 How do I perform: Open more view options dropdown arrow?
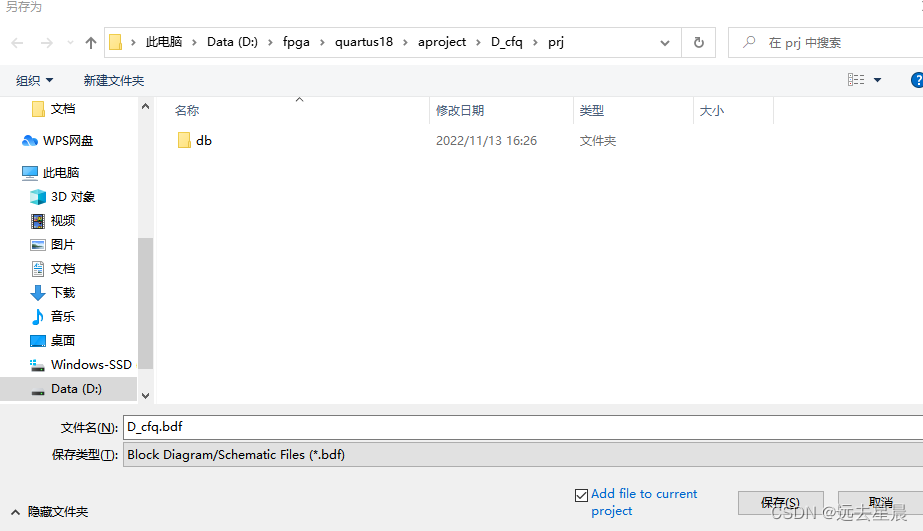click(877, 80)
